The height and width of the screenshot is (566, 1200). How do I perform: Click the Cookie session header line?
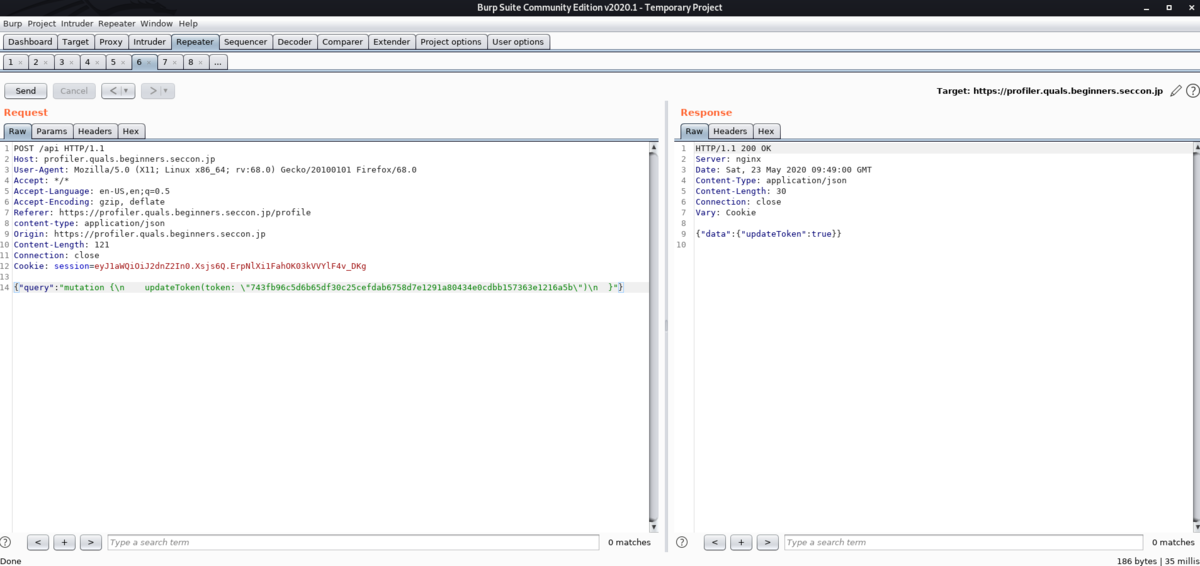190,266
